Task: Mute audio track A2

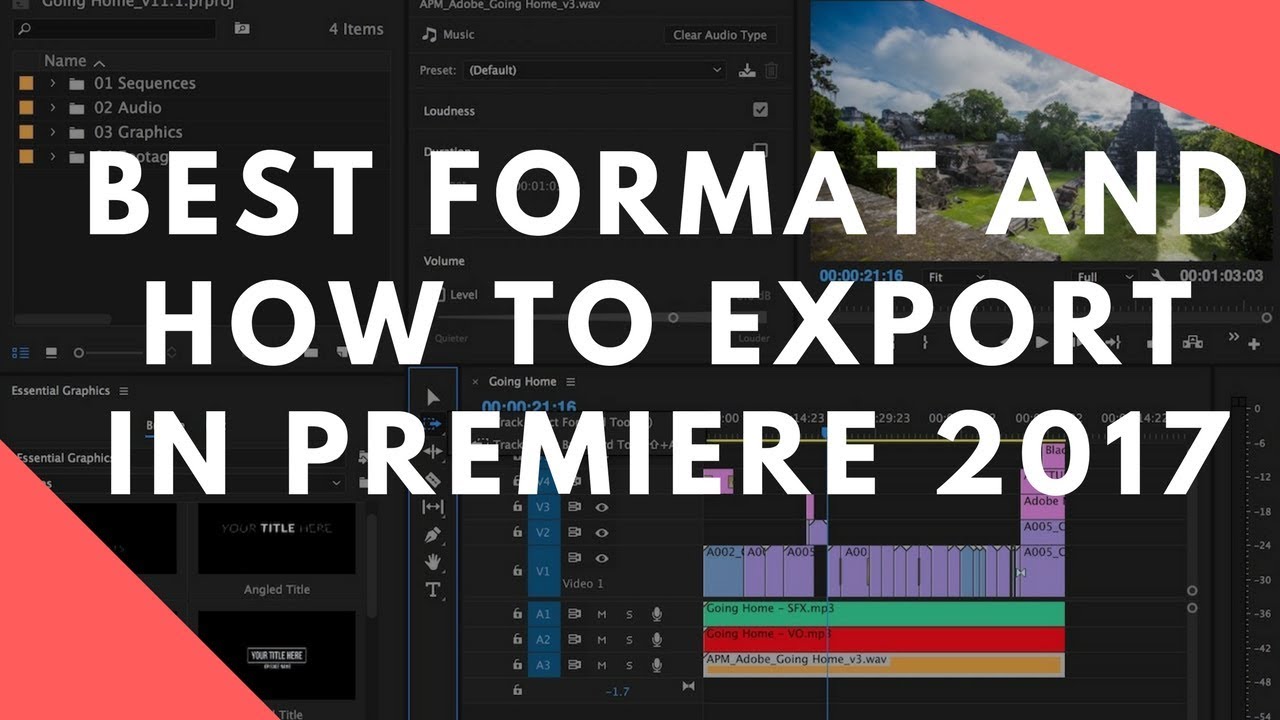Action: point(602,639)
